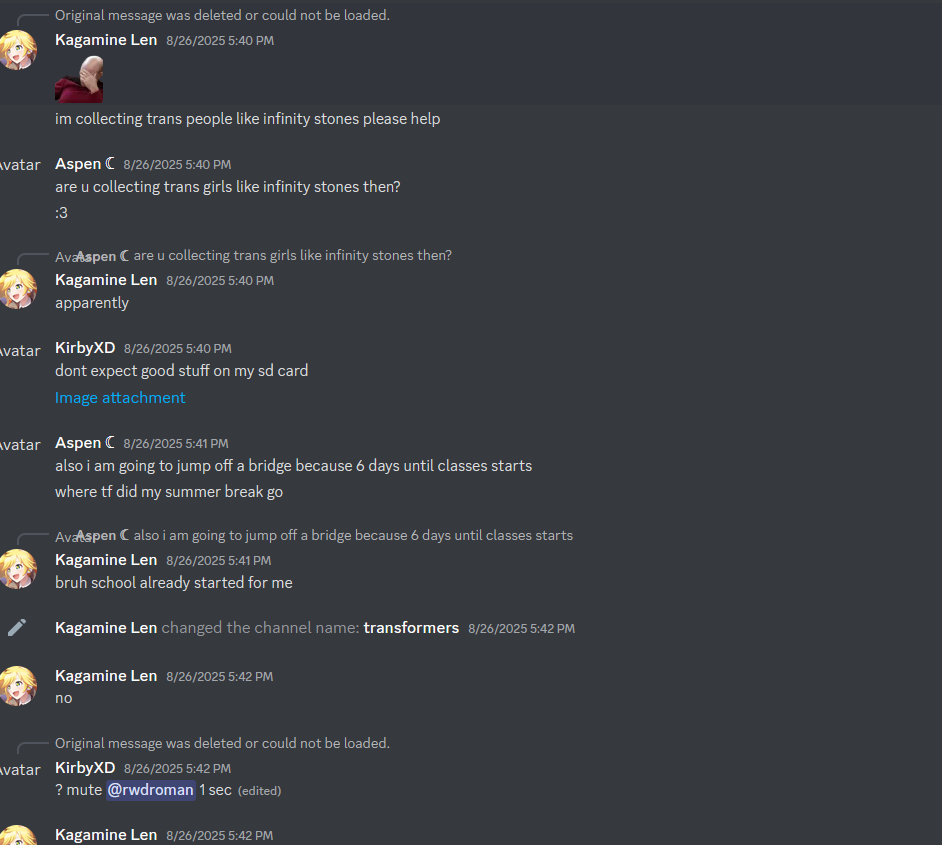942x845 pixels.
Task: Click Kagamine Len name in channel rename notice
Action: pos(106,628)
